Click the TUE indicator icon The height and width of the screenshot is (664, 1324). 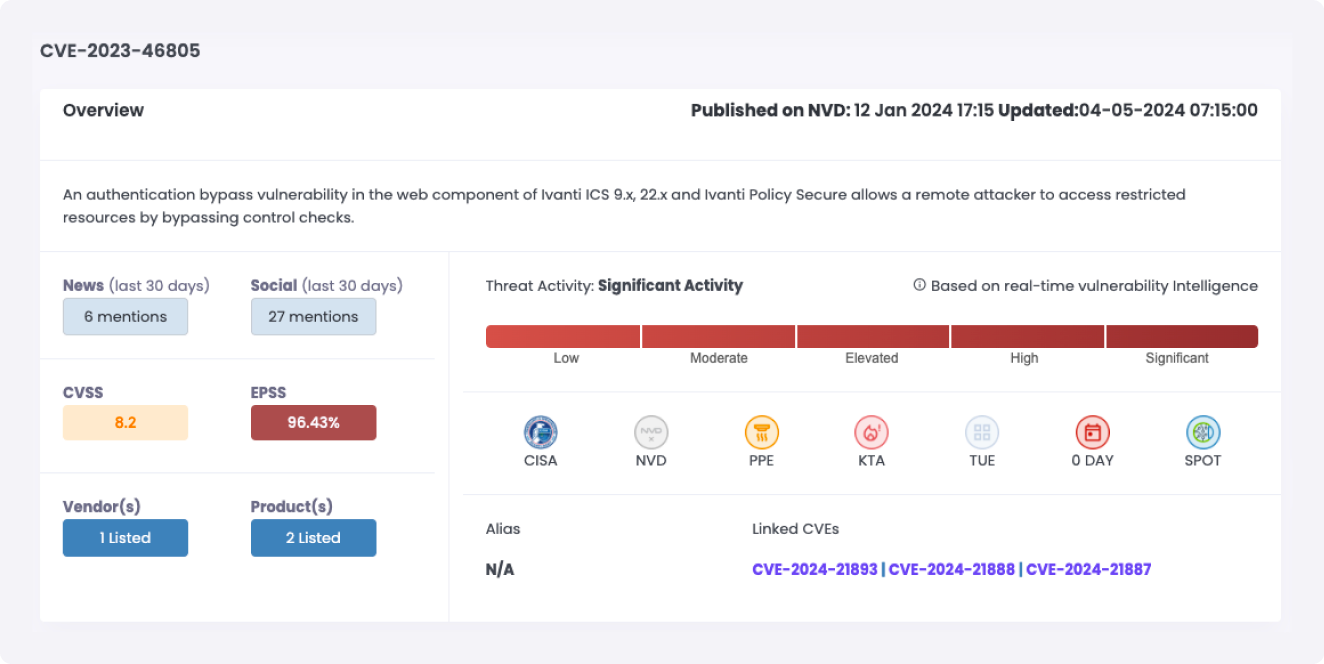tap(982, 433)
